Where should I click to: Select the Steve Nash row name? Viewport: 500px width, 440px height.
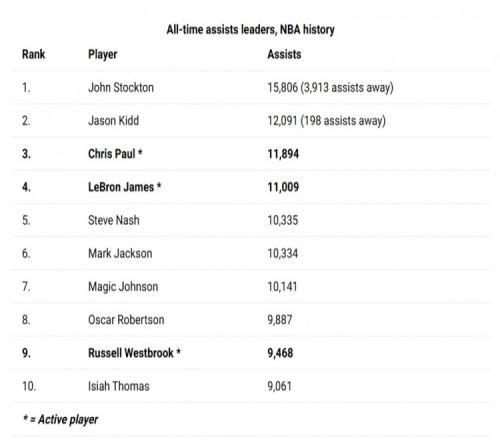[114, 220]
